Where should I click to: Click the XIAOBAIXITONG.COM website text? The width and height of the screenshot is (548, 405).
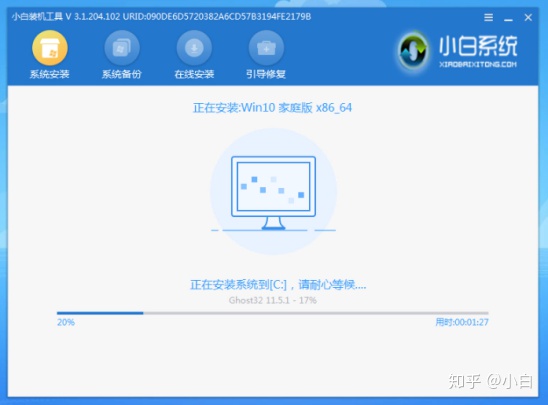pos(478,64)
